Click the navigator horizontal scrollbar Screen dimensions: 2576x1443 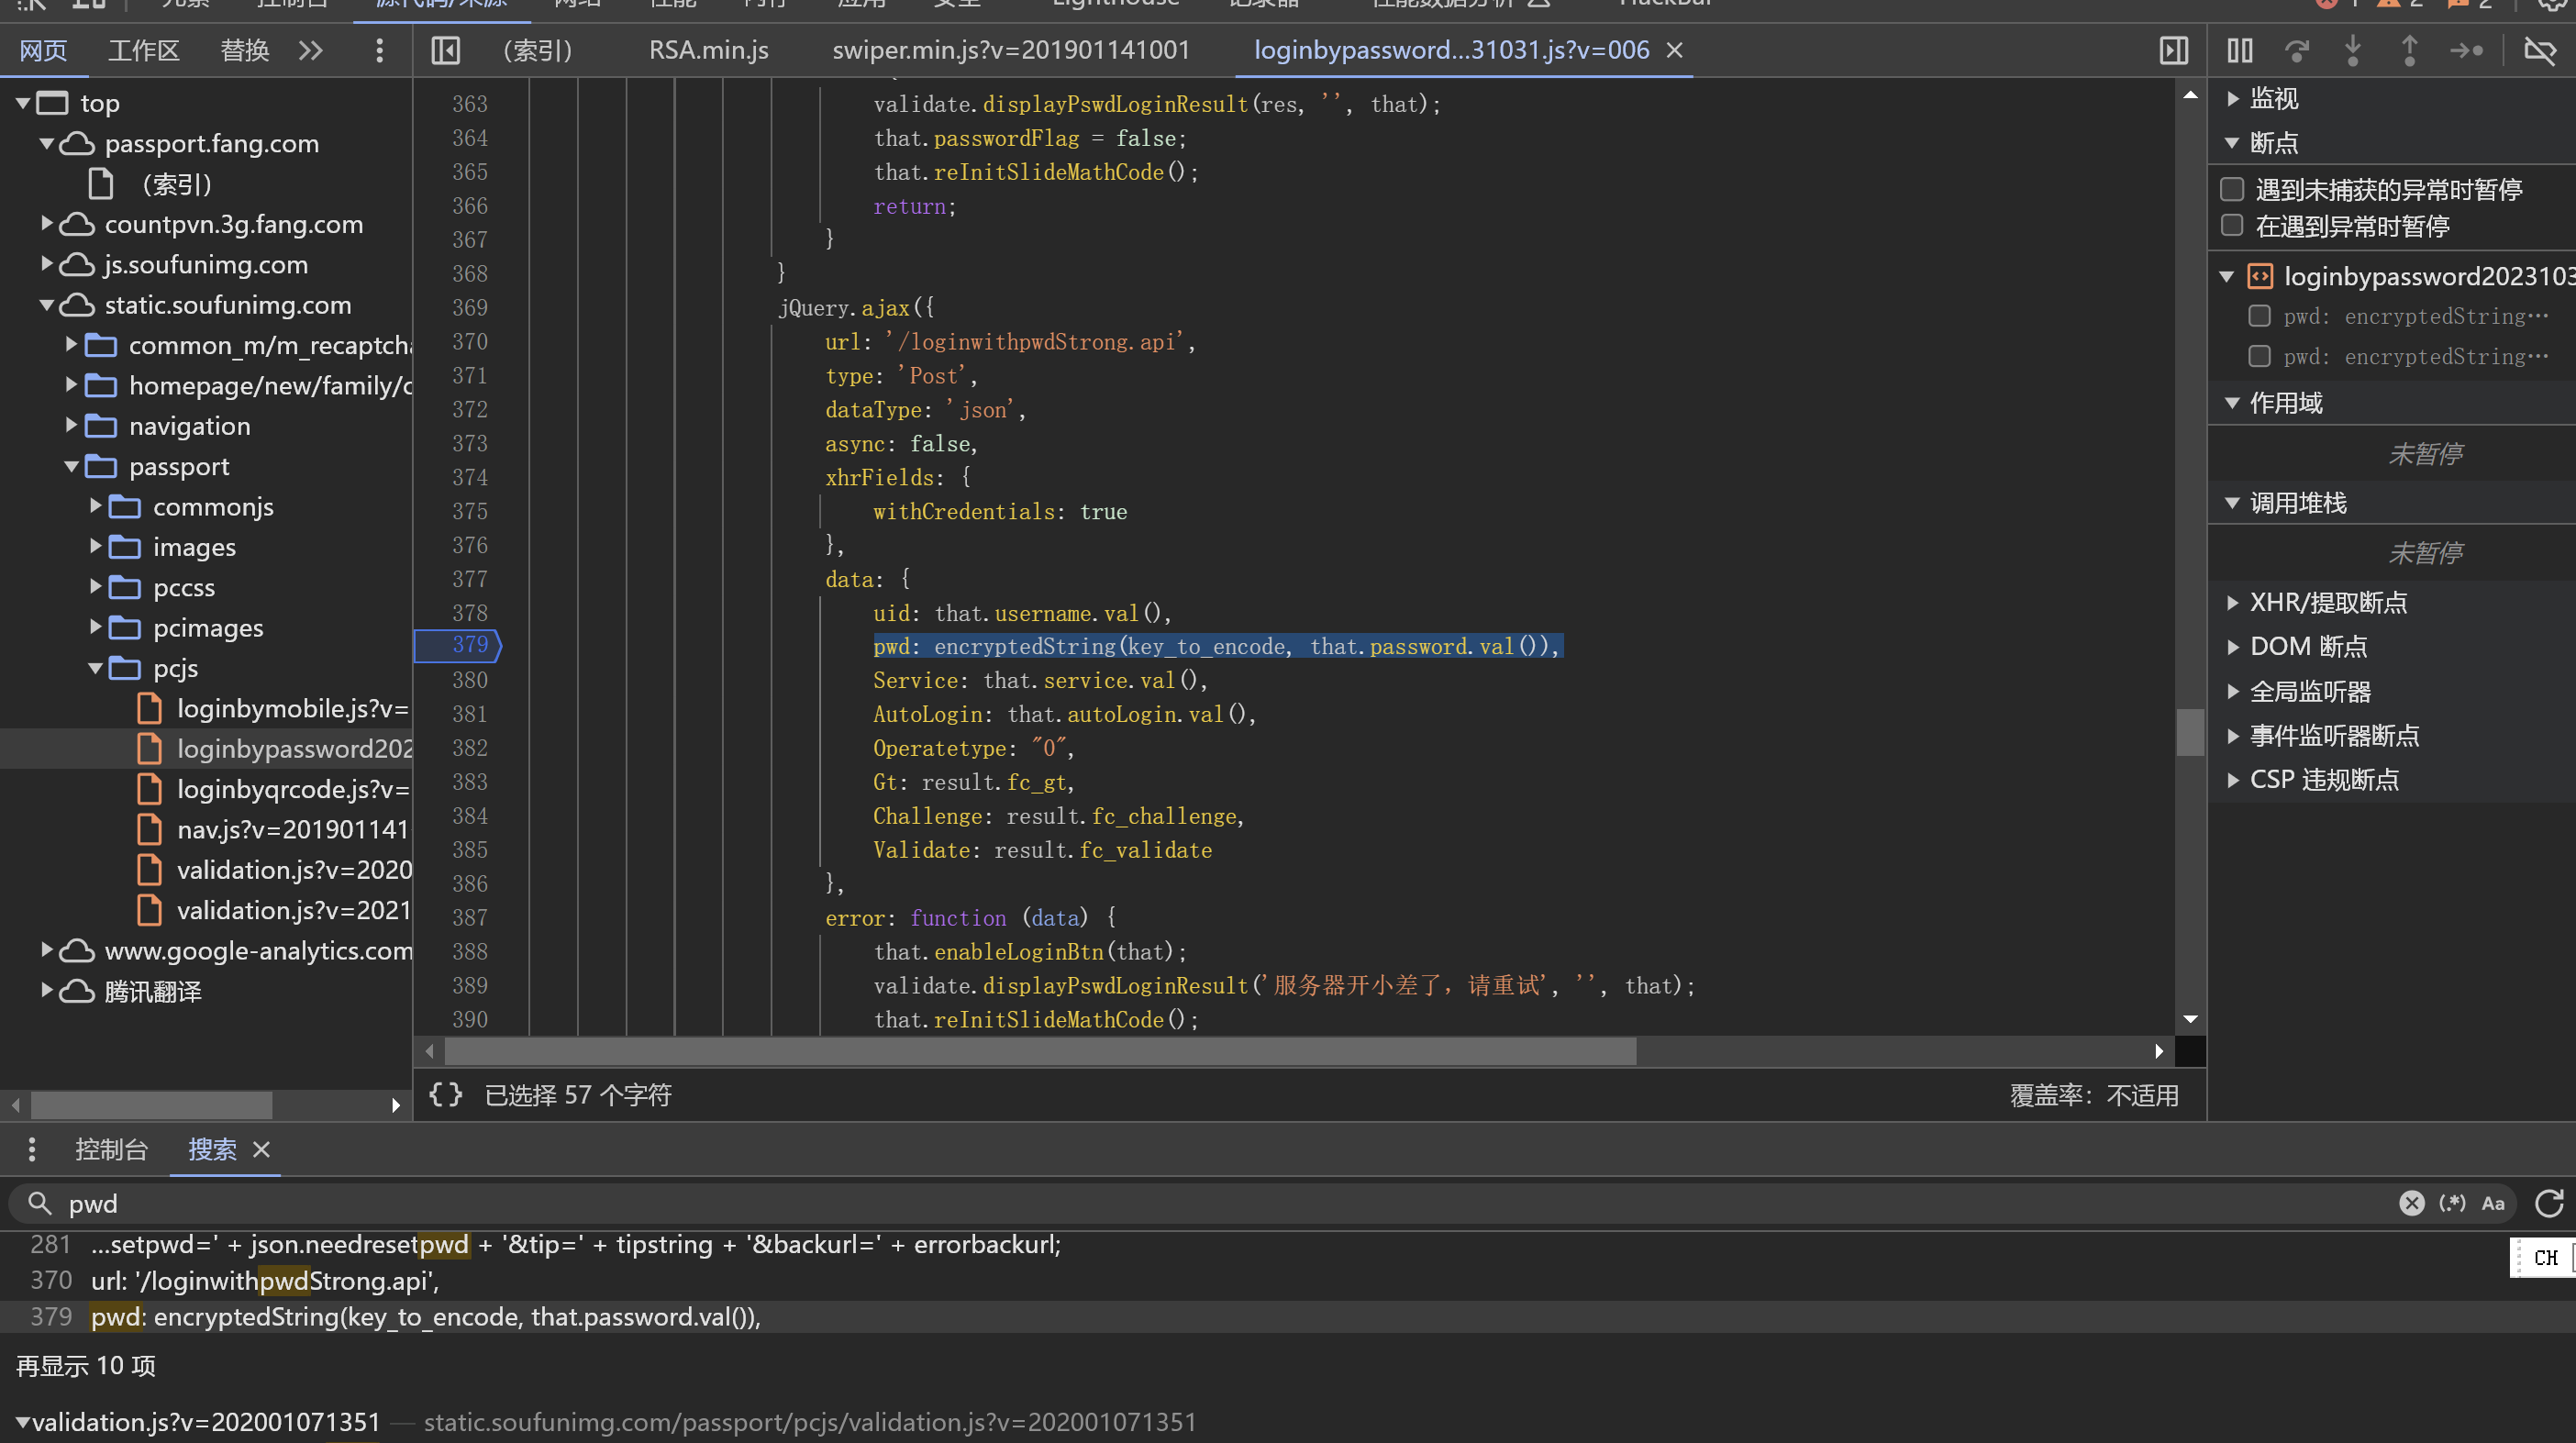click(x=152, y=1105)
